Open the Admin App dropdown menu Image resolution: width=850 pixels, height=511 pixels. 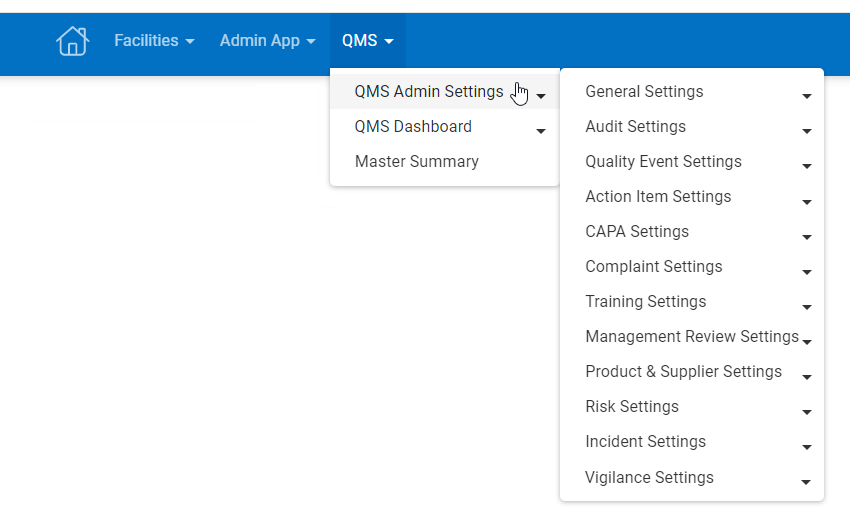(267, 41)
